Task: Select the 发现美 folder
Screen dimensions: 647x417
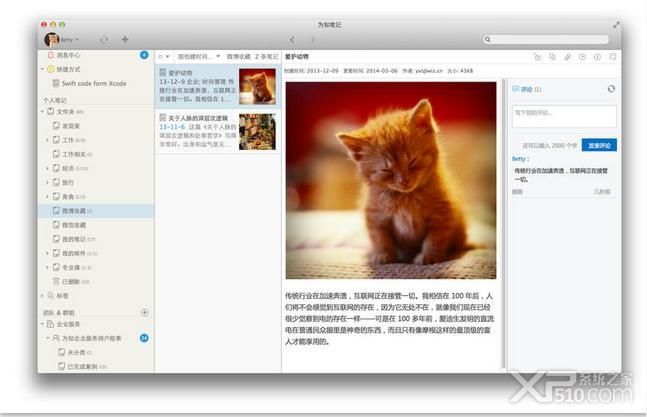Action: [71, 126]
